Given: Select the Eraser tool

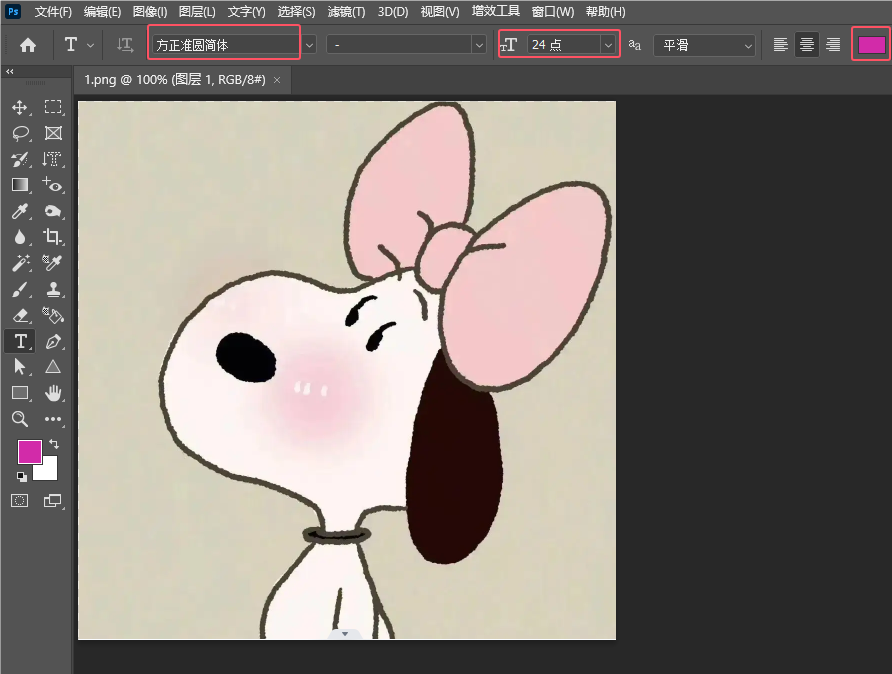Looking at the screenshot, I should click(20, 315).
